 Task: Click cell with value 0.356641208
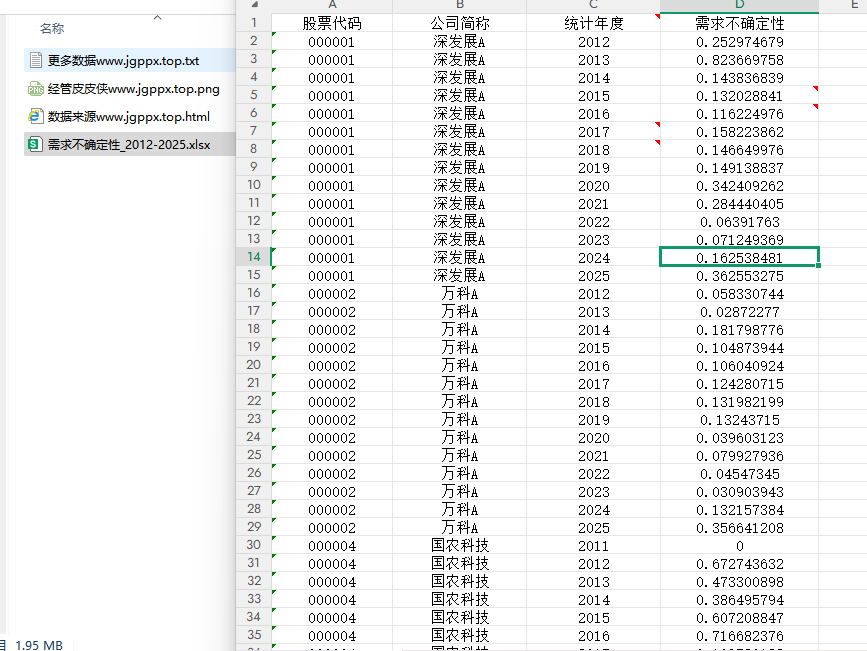pyautogui.click(x=739, y=528)
